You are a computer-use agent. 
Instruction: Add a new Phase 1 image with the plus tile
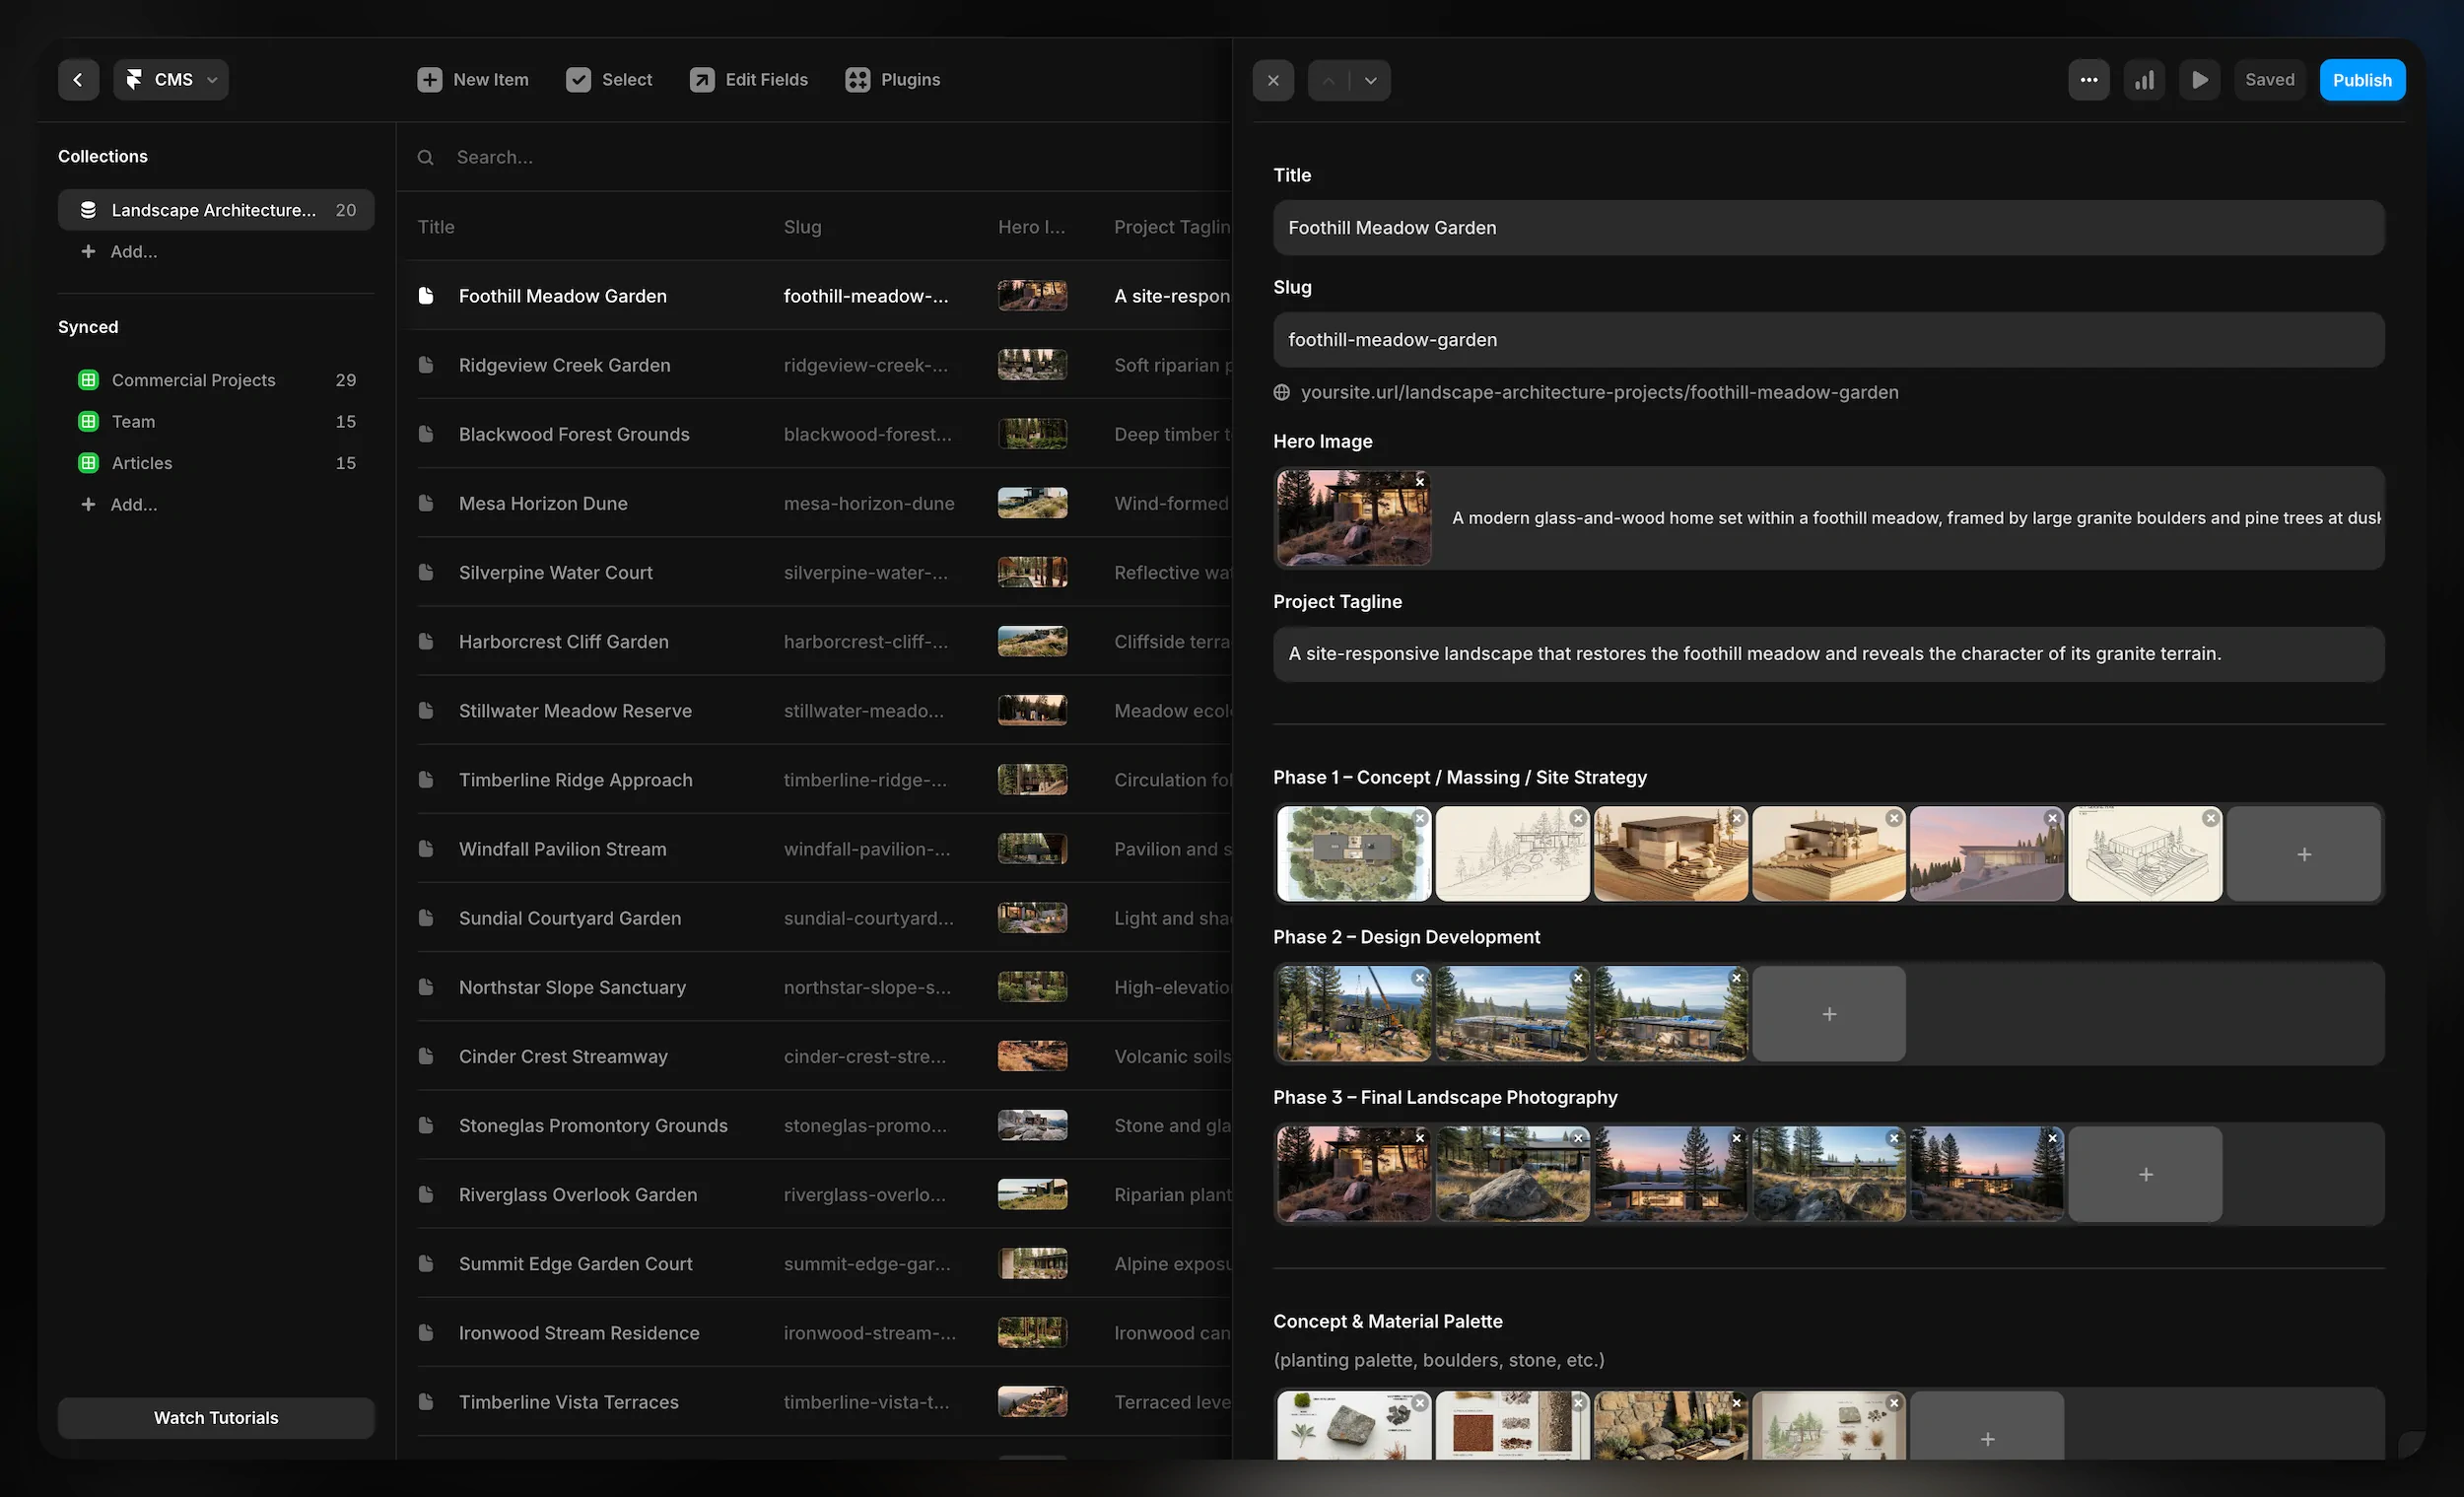pyautogui.click(x=2303, y=854)
